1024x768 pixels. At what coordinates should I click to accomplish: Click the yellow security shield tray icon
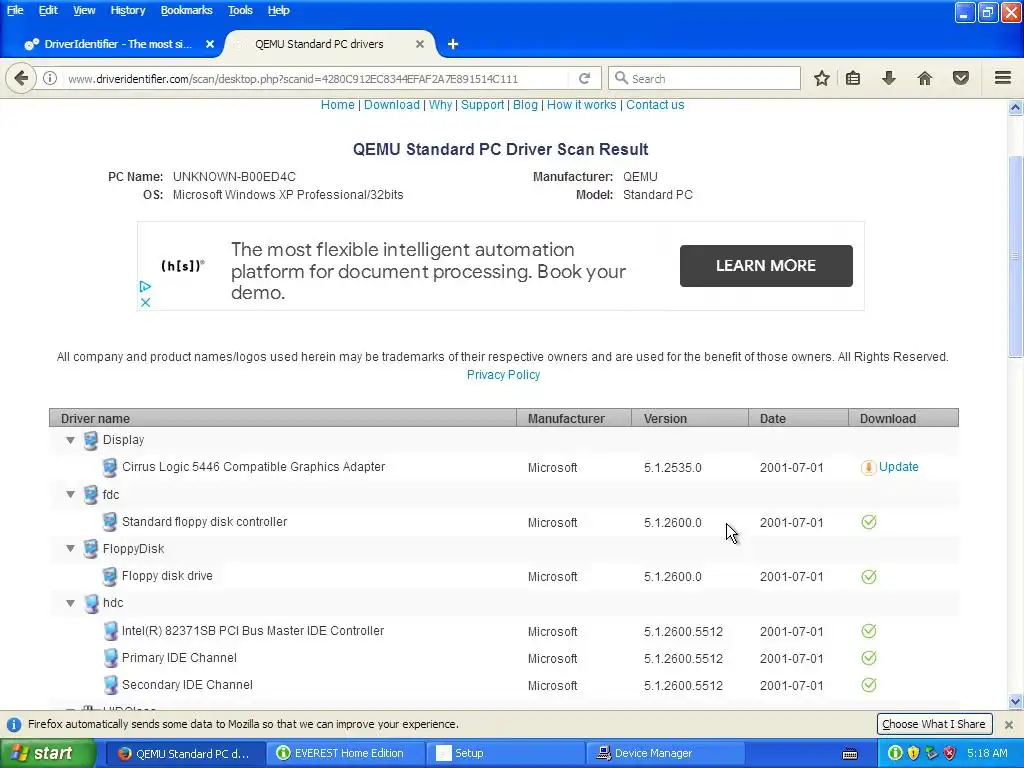913,753
